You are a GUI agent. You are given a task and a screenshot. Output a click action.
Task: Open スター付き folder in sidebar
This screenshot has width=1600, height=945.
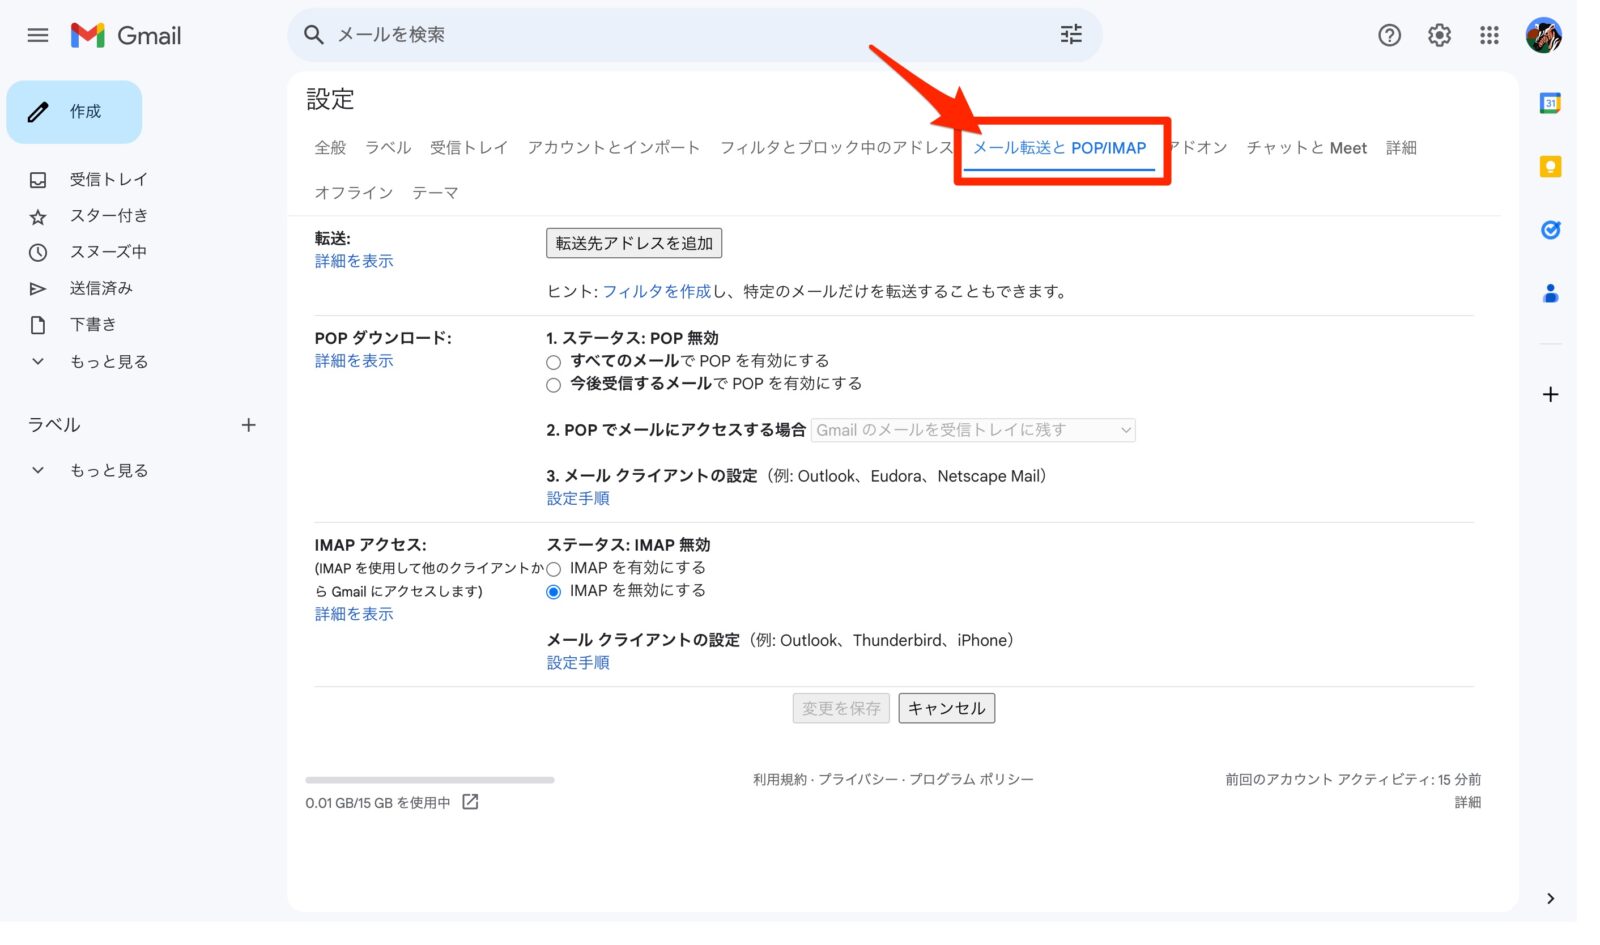(108, 216)
